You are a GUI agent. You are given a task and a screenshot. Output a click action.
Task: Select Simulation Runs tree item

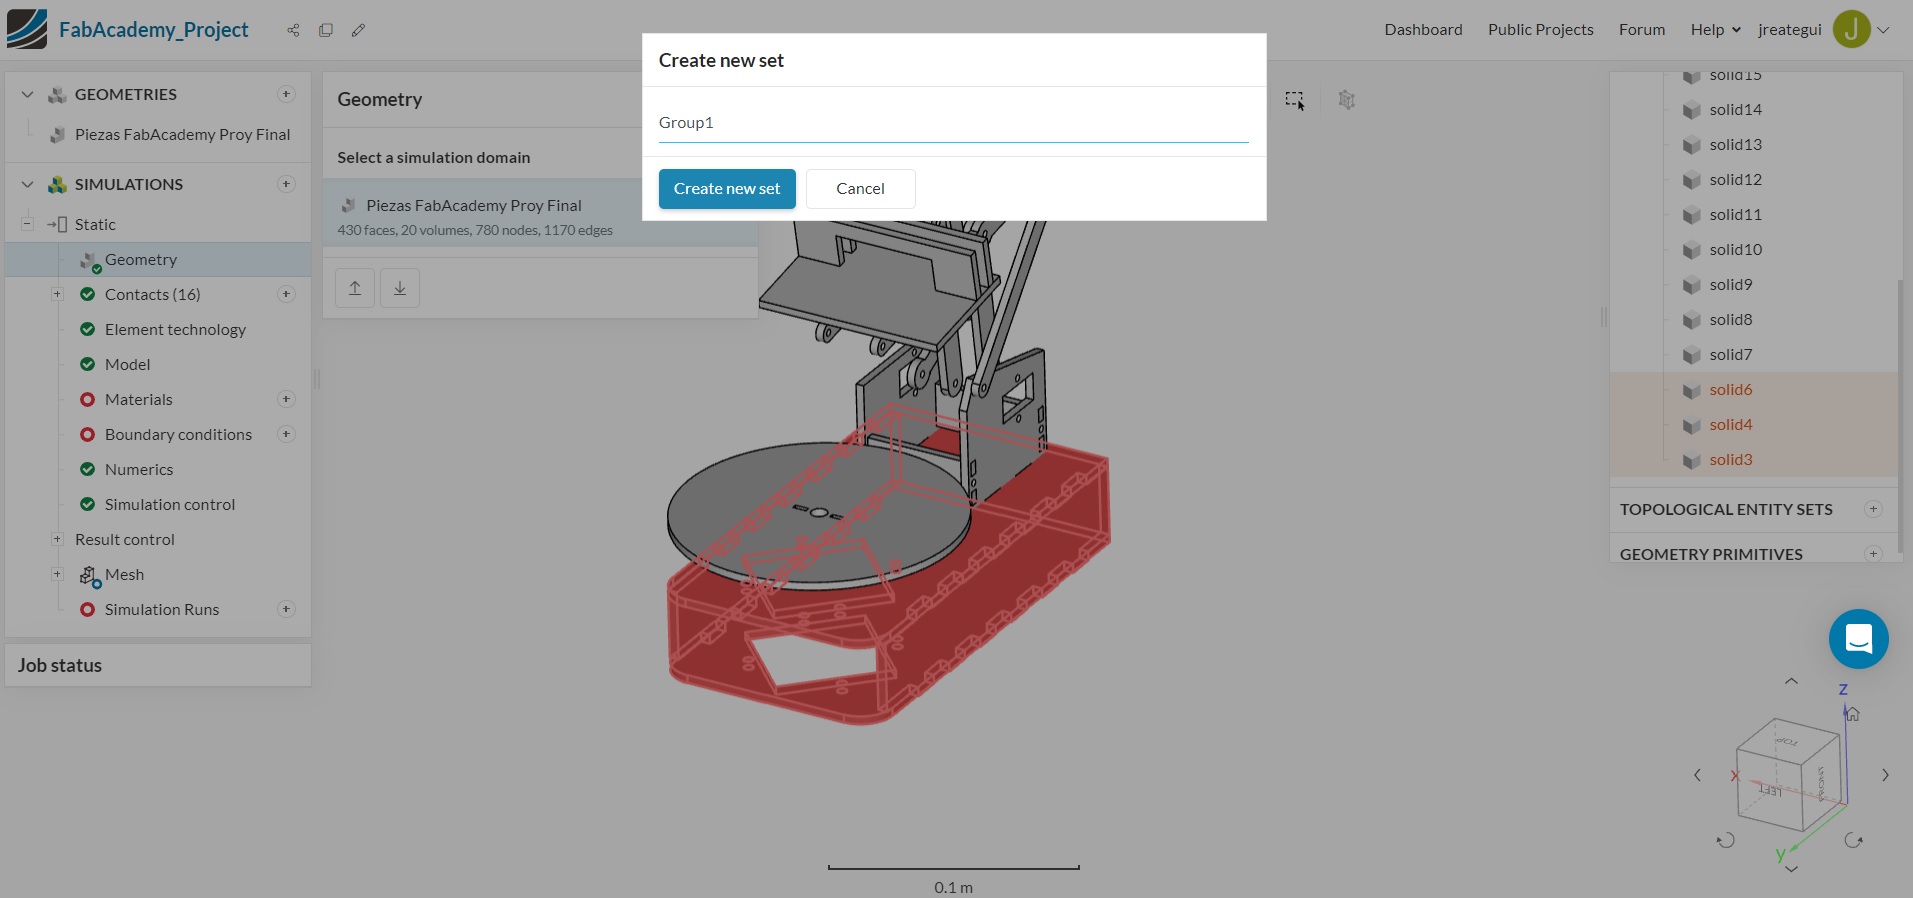pos(161,609)
